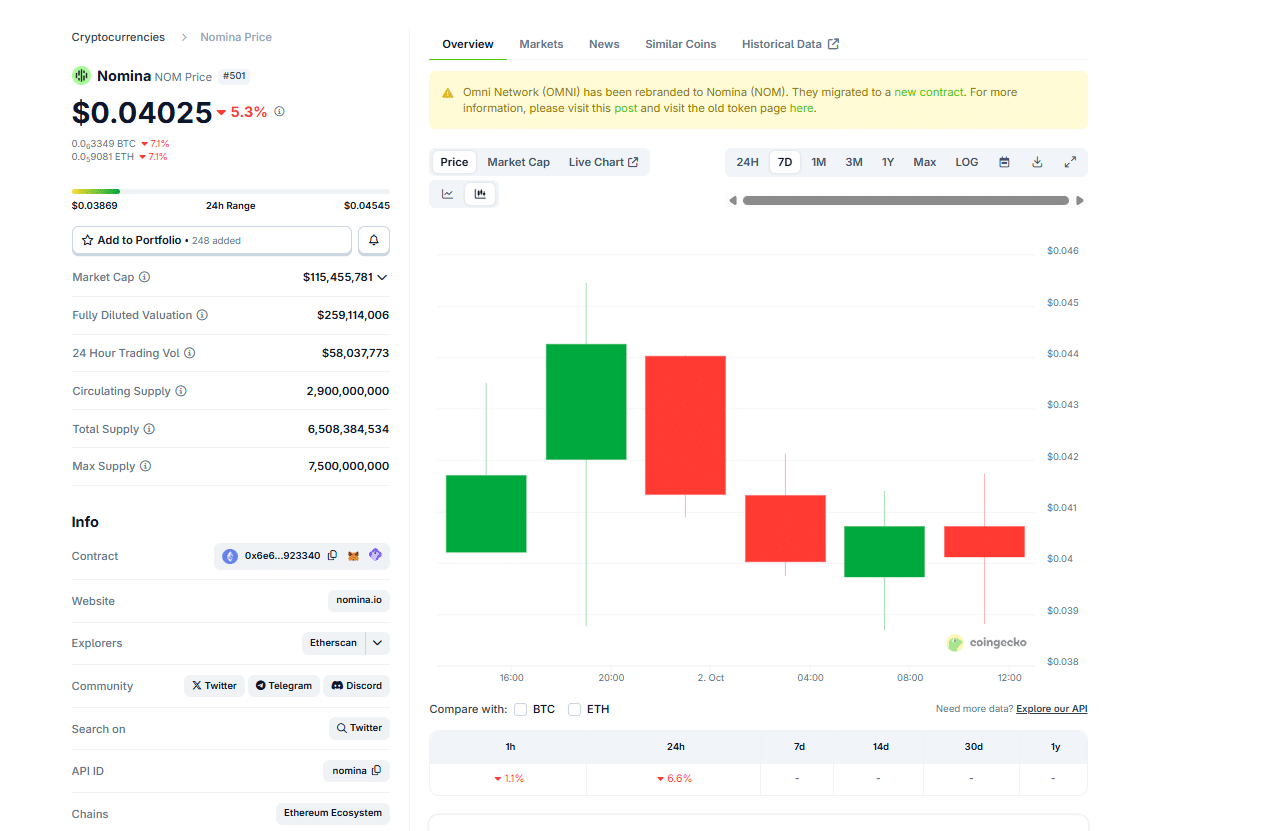
Task: Expand chart to fullscreen with arrows icon
Action: coord(1069,161)
